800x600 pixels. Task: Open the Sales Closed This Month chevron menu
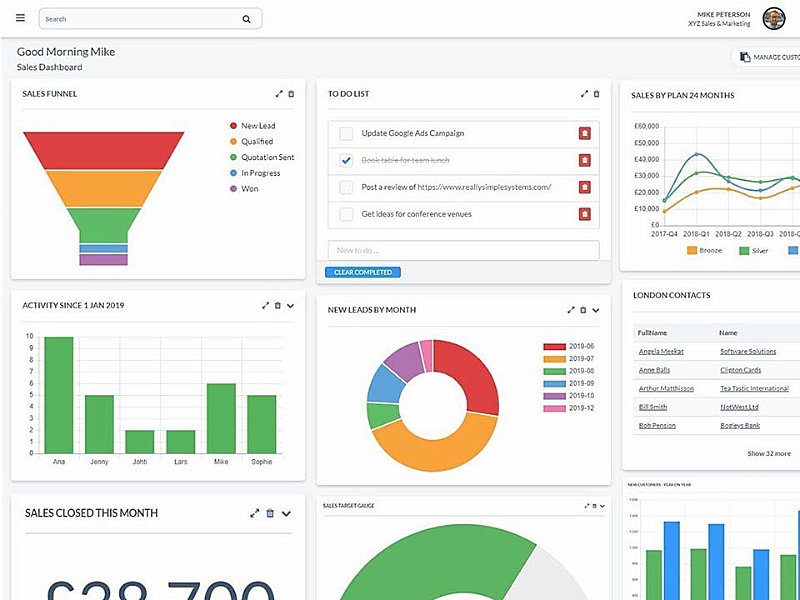286,513
